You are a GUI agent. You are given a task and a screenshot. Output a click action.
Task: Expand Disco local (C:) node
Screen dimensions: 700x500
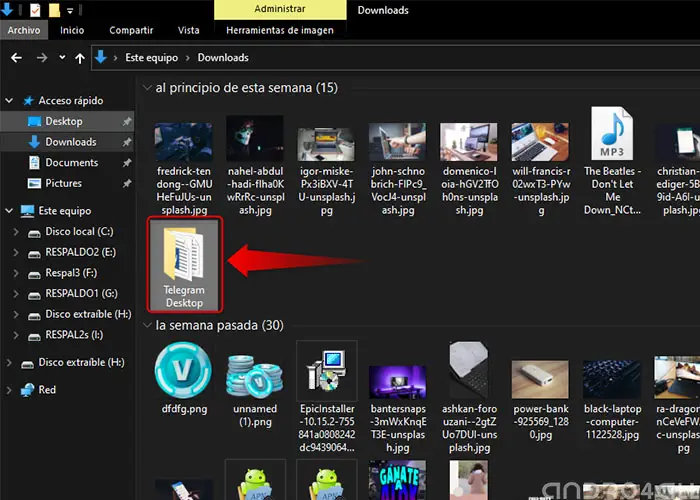pyautogui.click(x=16, y=232)
